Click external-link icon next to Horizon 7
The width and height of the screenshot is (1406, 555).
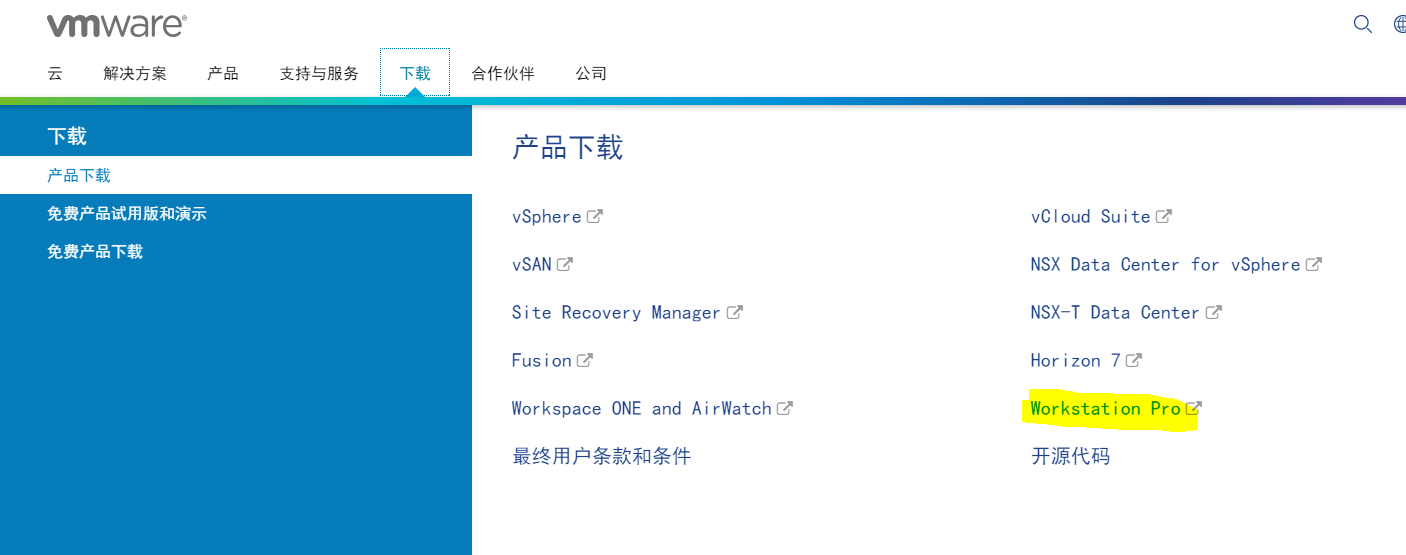[1133, 360]
